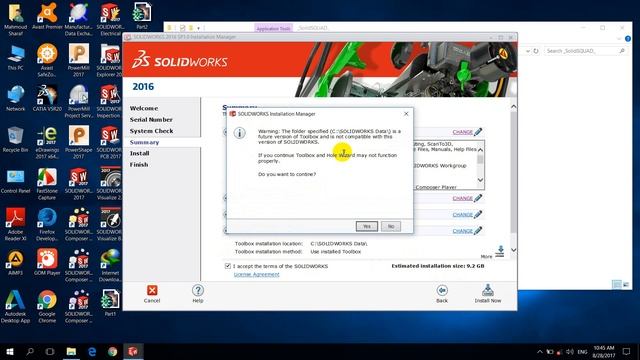This screenshot has height=360, width=640.
Task: Open Microsoft Edge from the taskbar
Action: 92,351
